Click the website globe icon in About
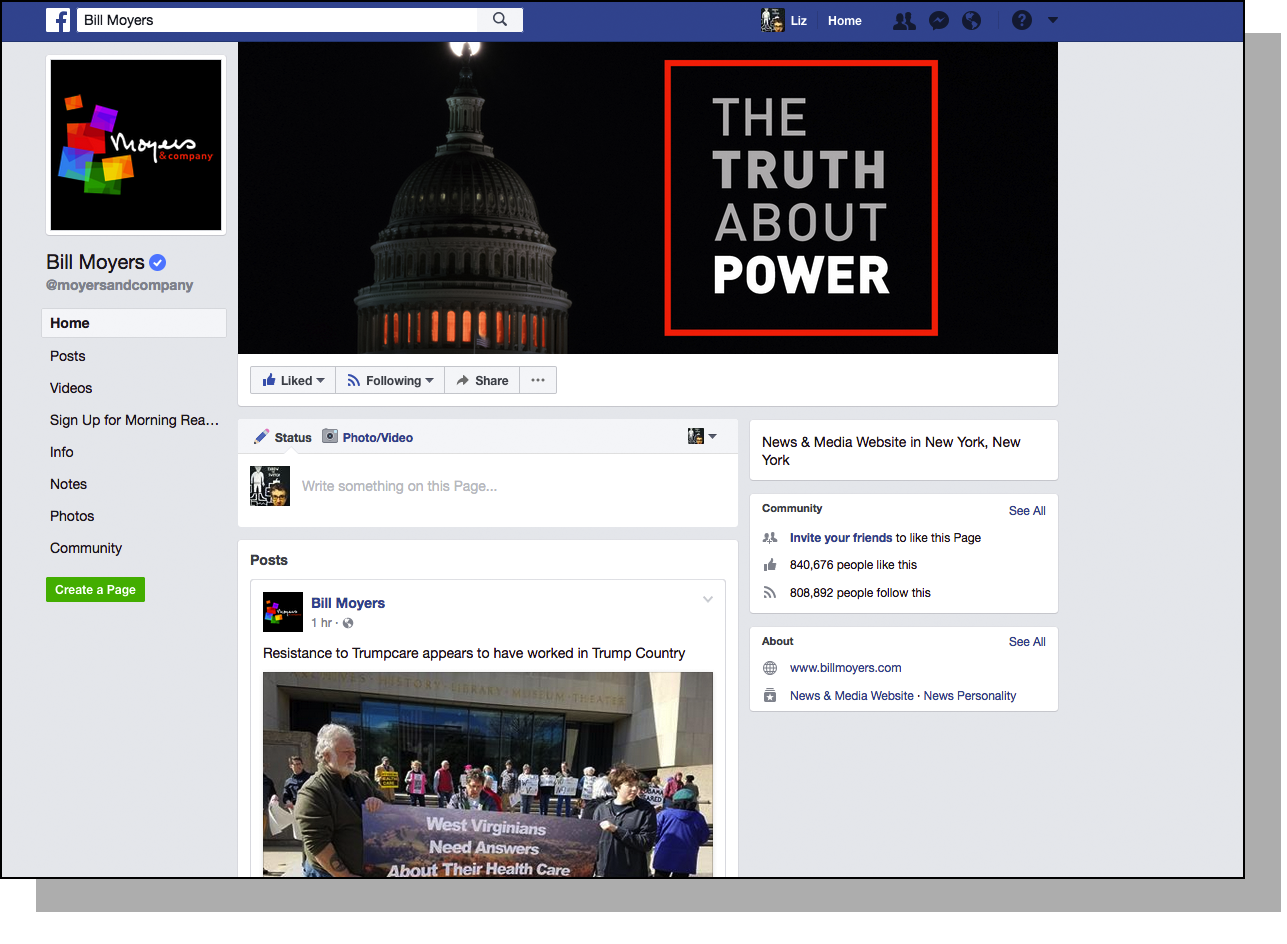Image resolution: width=1287 pixels, height=944 pixels. click(769, 668)
